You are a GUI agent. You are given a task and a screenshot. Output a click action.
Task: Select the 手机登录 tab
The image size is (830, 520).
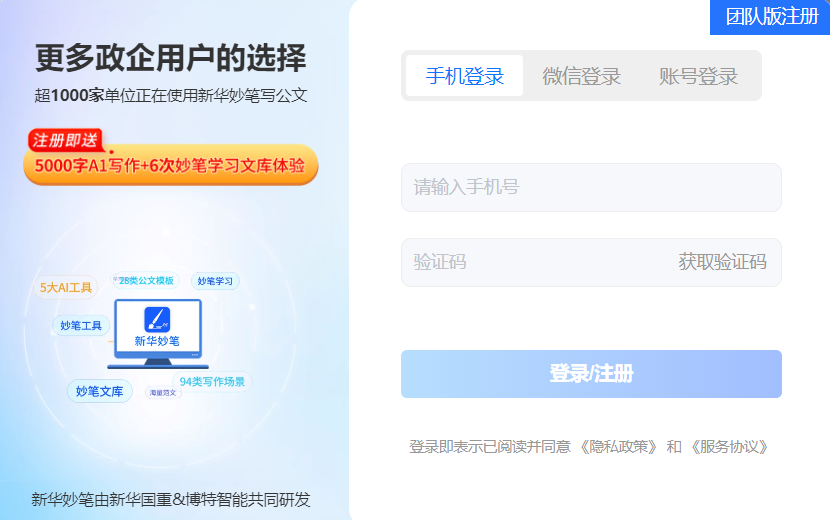(464, 76)
